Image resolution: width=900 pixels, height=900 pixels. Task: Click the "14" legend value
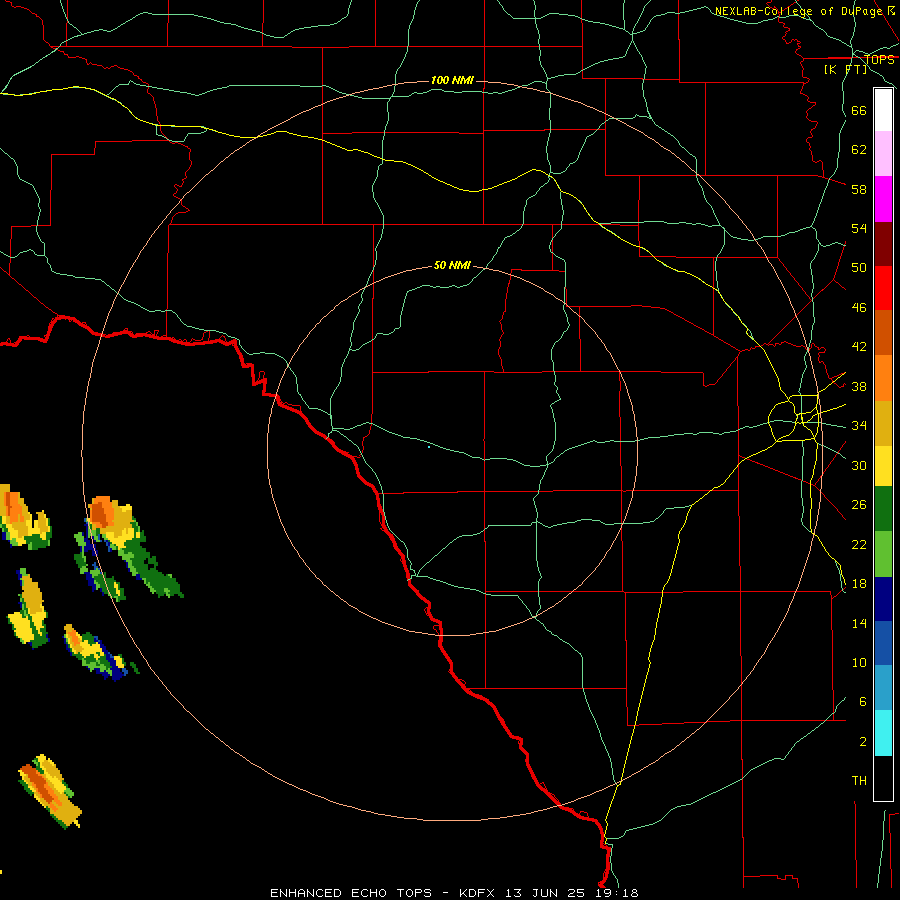coord(859,623)
